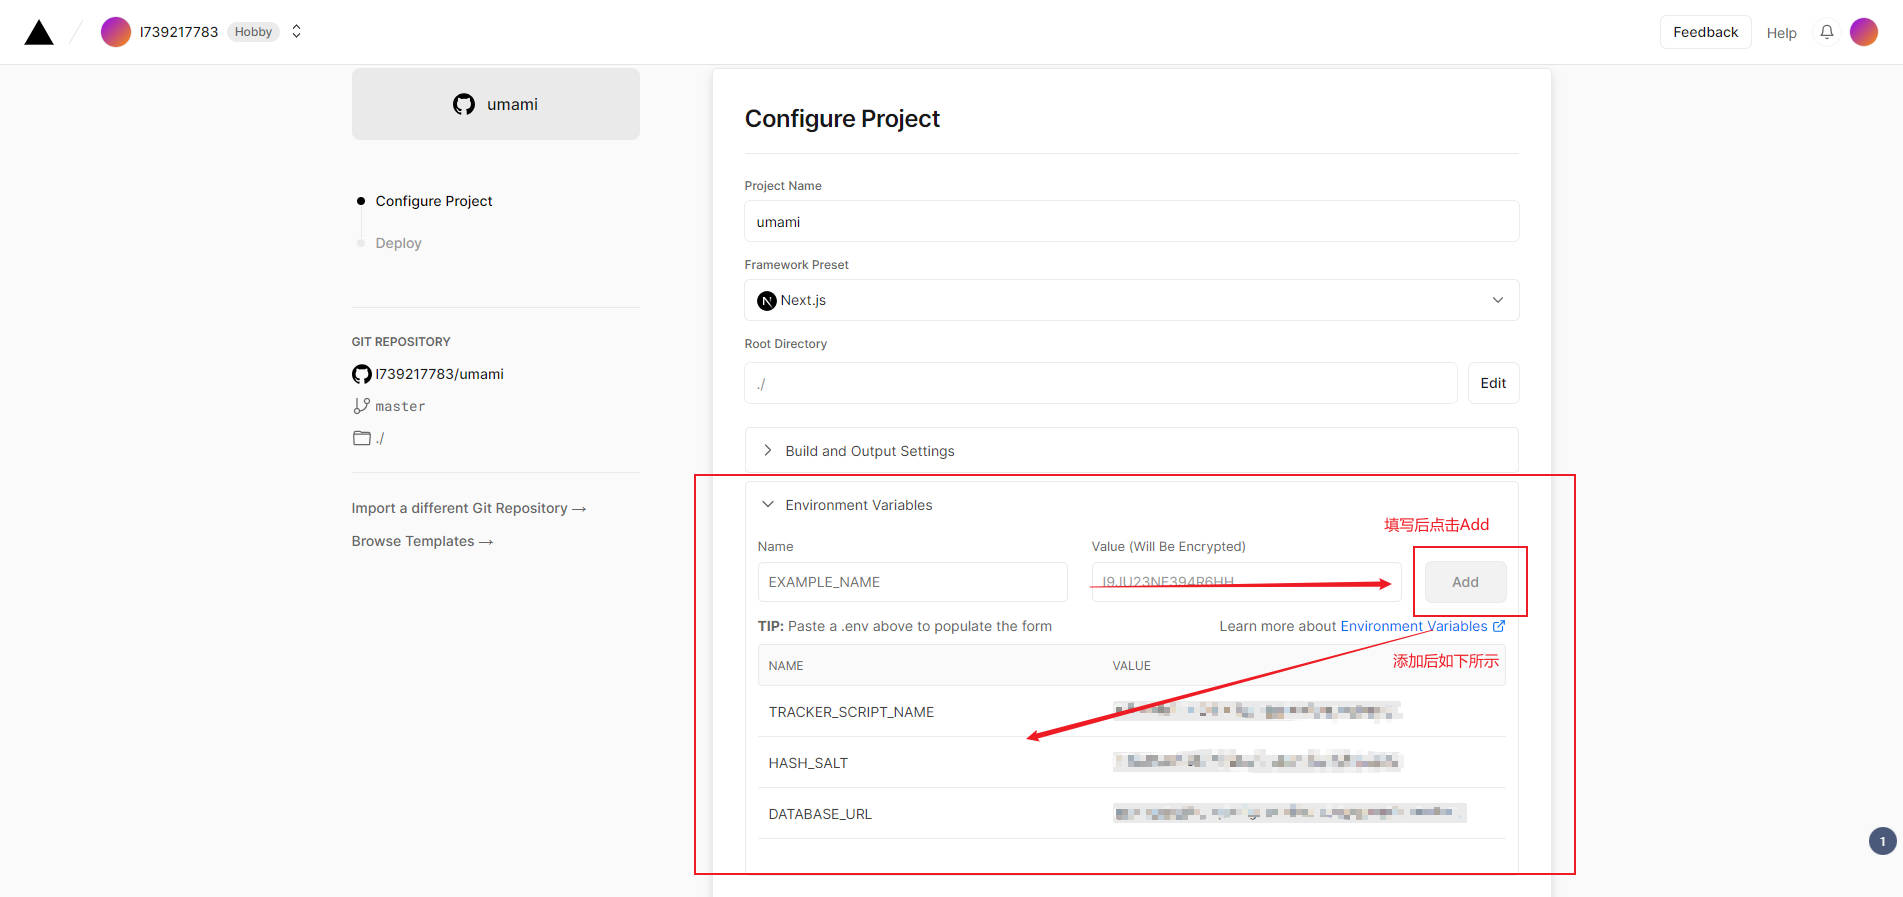The image size is (1903, 897).
Task: Open the Framework Preset dropdown
Action: pos(1132,300)
